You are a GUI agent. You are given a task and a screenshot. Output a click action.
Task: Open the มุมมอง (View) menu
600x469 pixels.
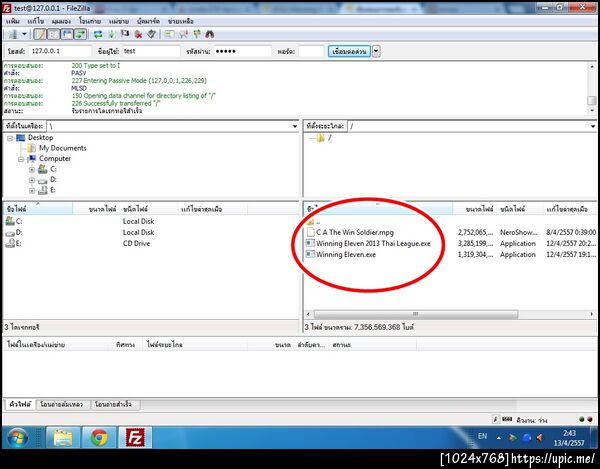pos(61,21)
